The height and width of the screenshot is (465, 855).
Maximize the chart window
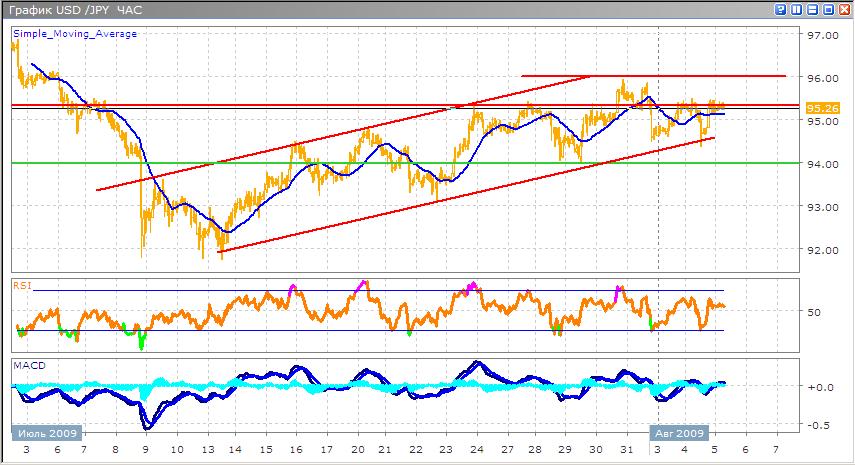click(828, 9)
